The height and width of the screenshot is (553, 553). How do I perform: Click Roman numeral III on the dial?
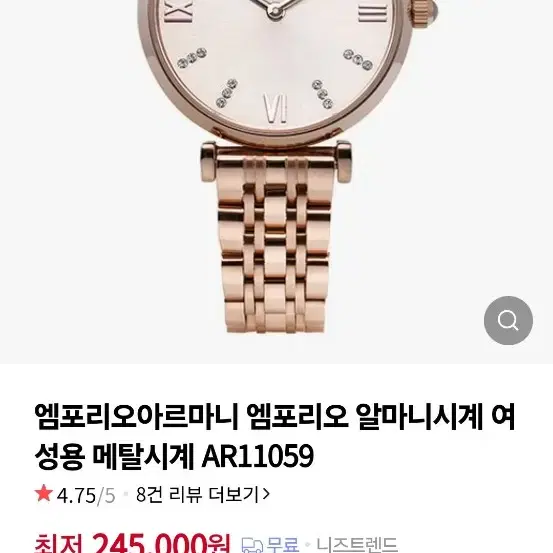[x=372, y=13]
